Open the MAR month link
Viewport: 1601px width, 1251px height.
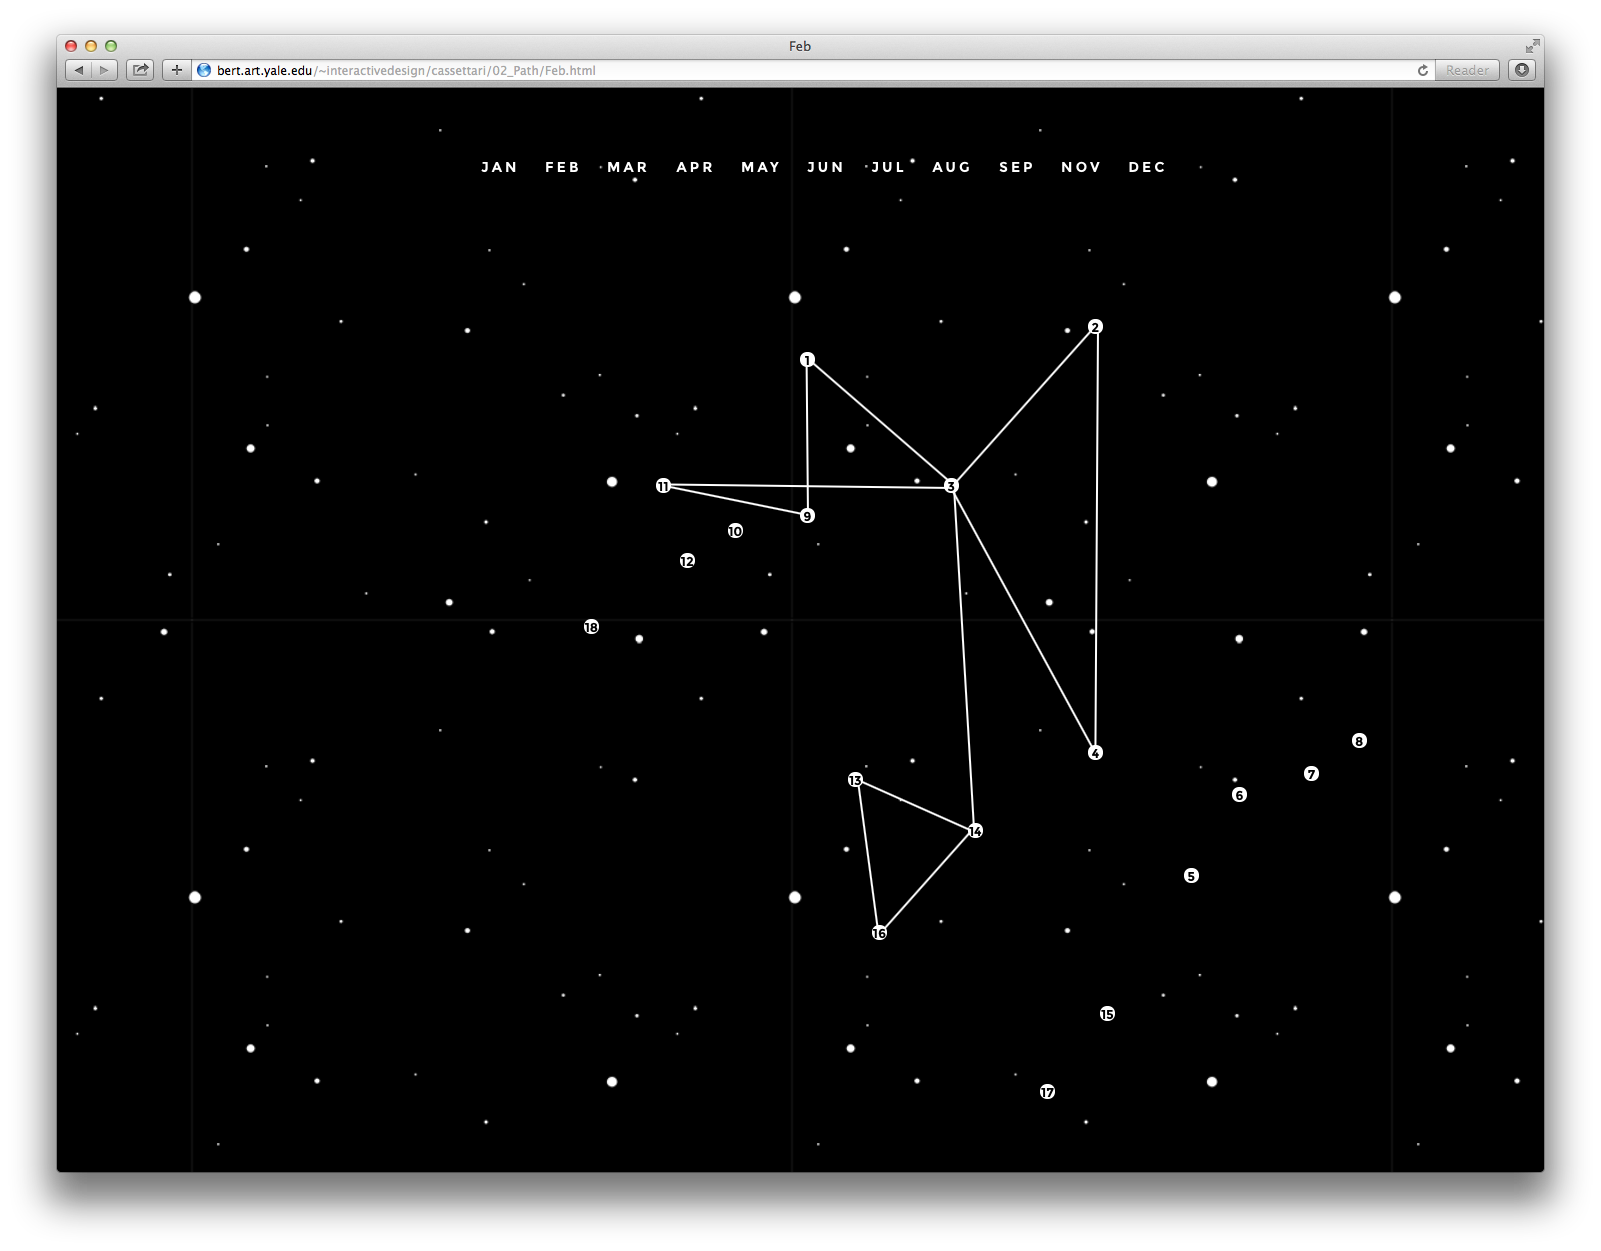point(627,167)
